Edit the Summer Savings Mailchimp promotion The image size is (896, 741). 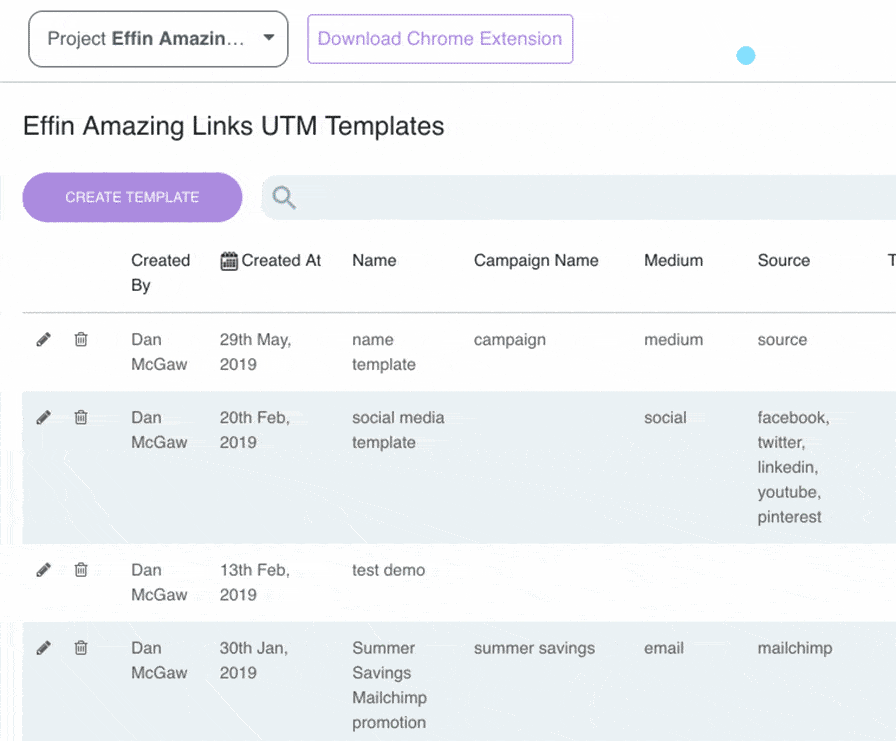click(43, 647)
